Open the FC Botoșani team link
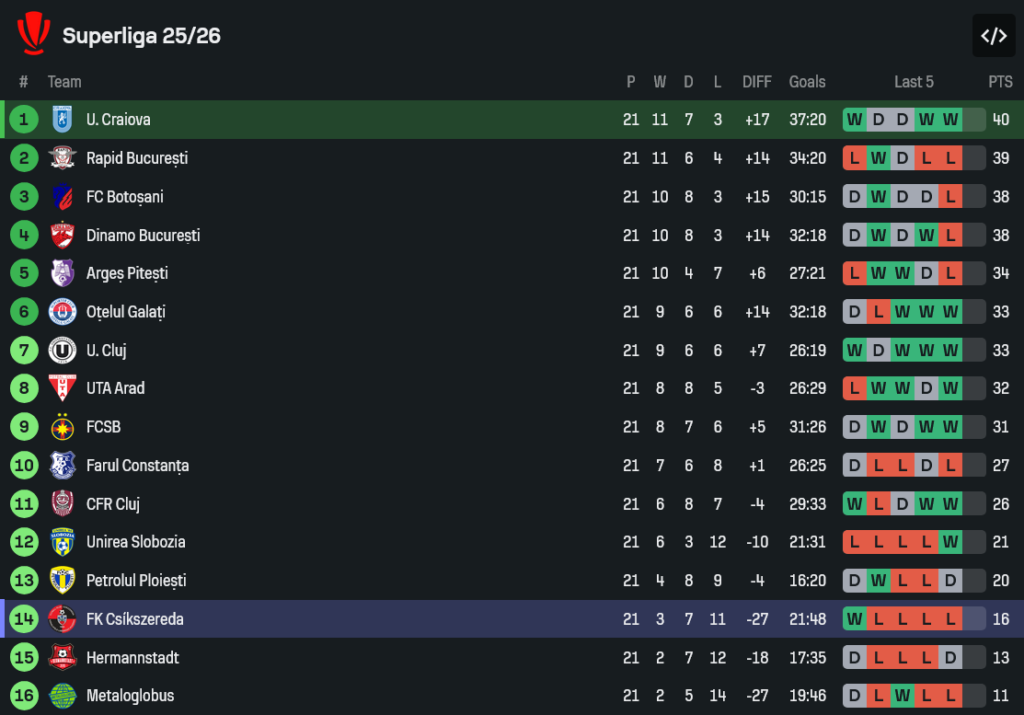 coord(124,197)
